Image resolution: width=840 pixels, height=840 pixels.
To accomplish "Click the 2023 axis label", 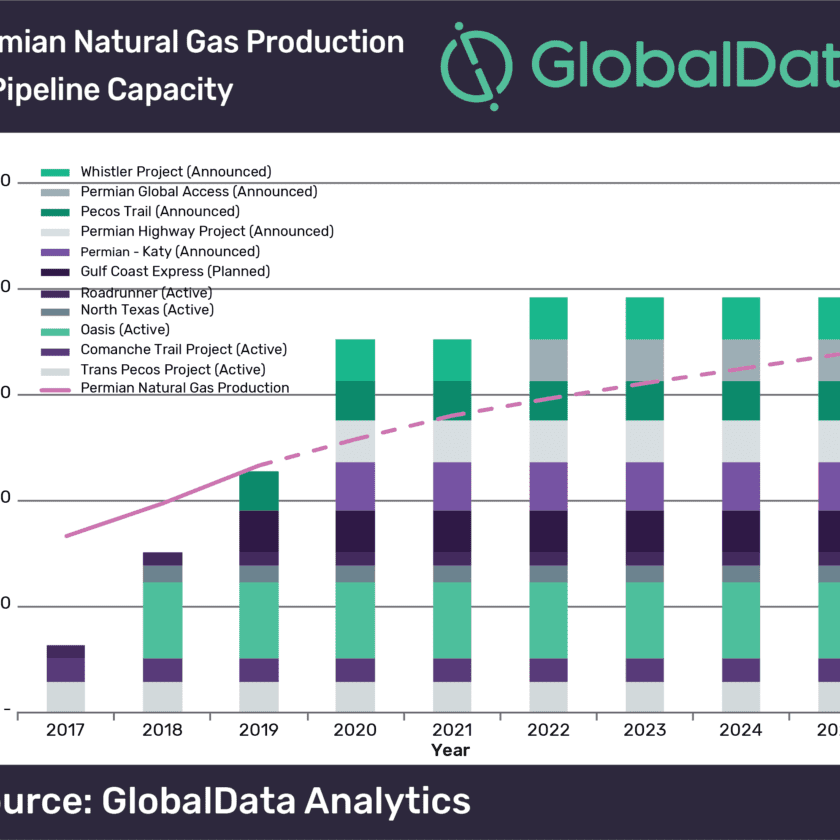I will 644,730.
